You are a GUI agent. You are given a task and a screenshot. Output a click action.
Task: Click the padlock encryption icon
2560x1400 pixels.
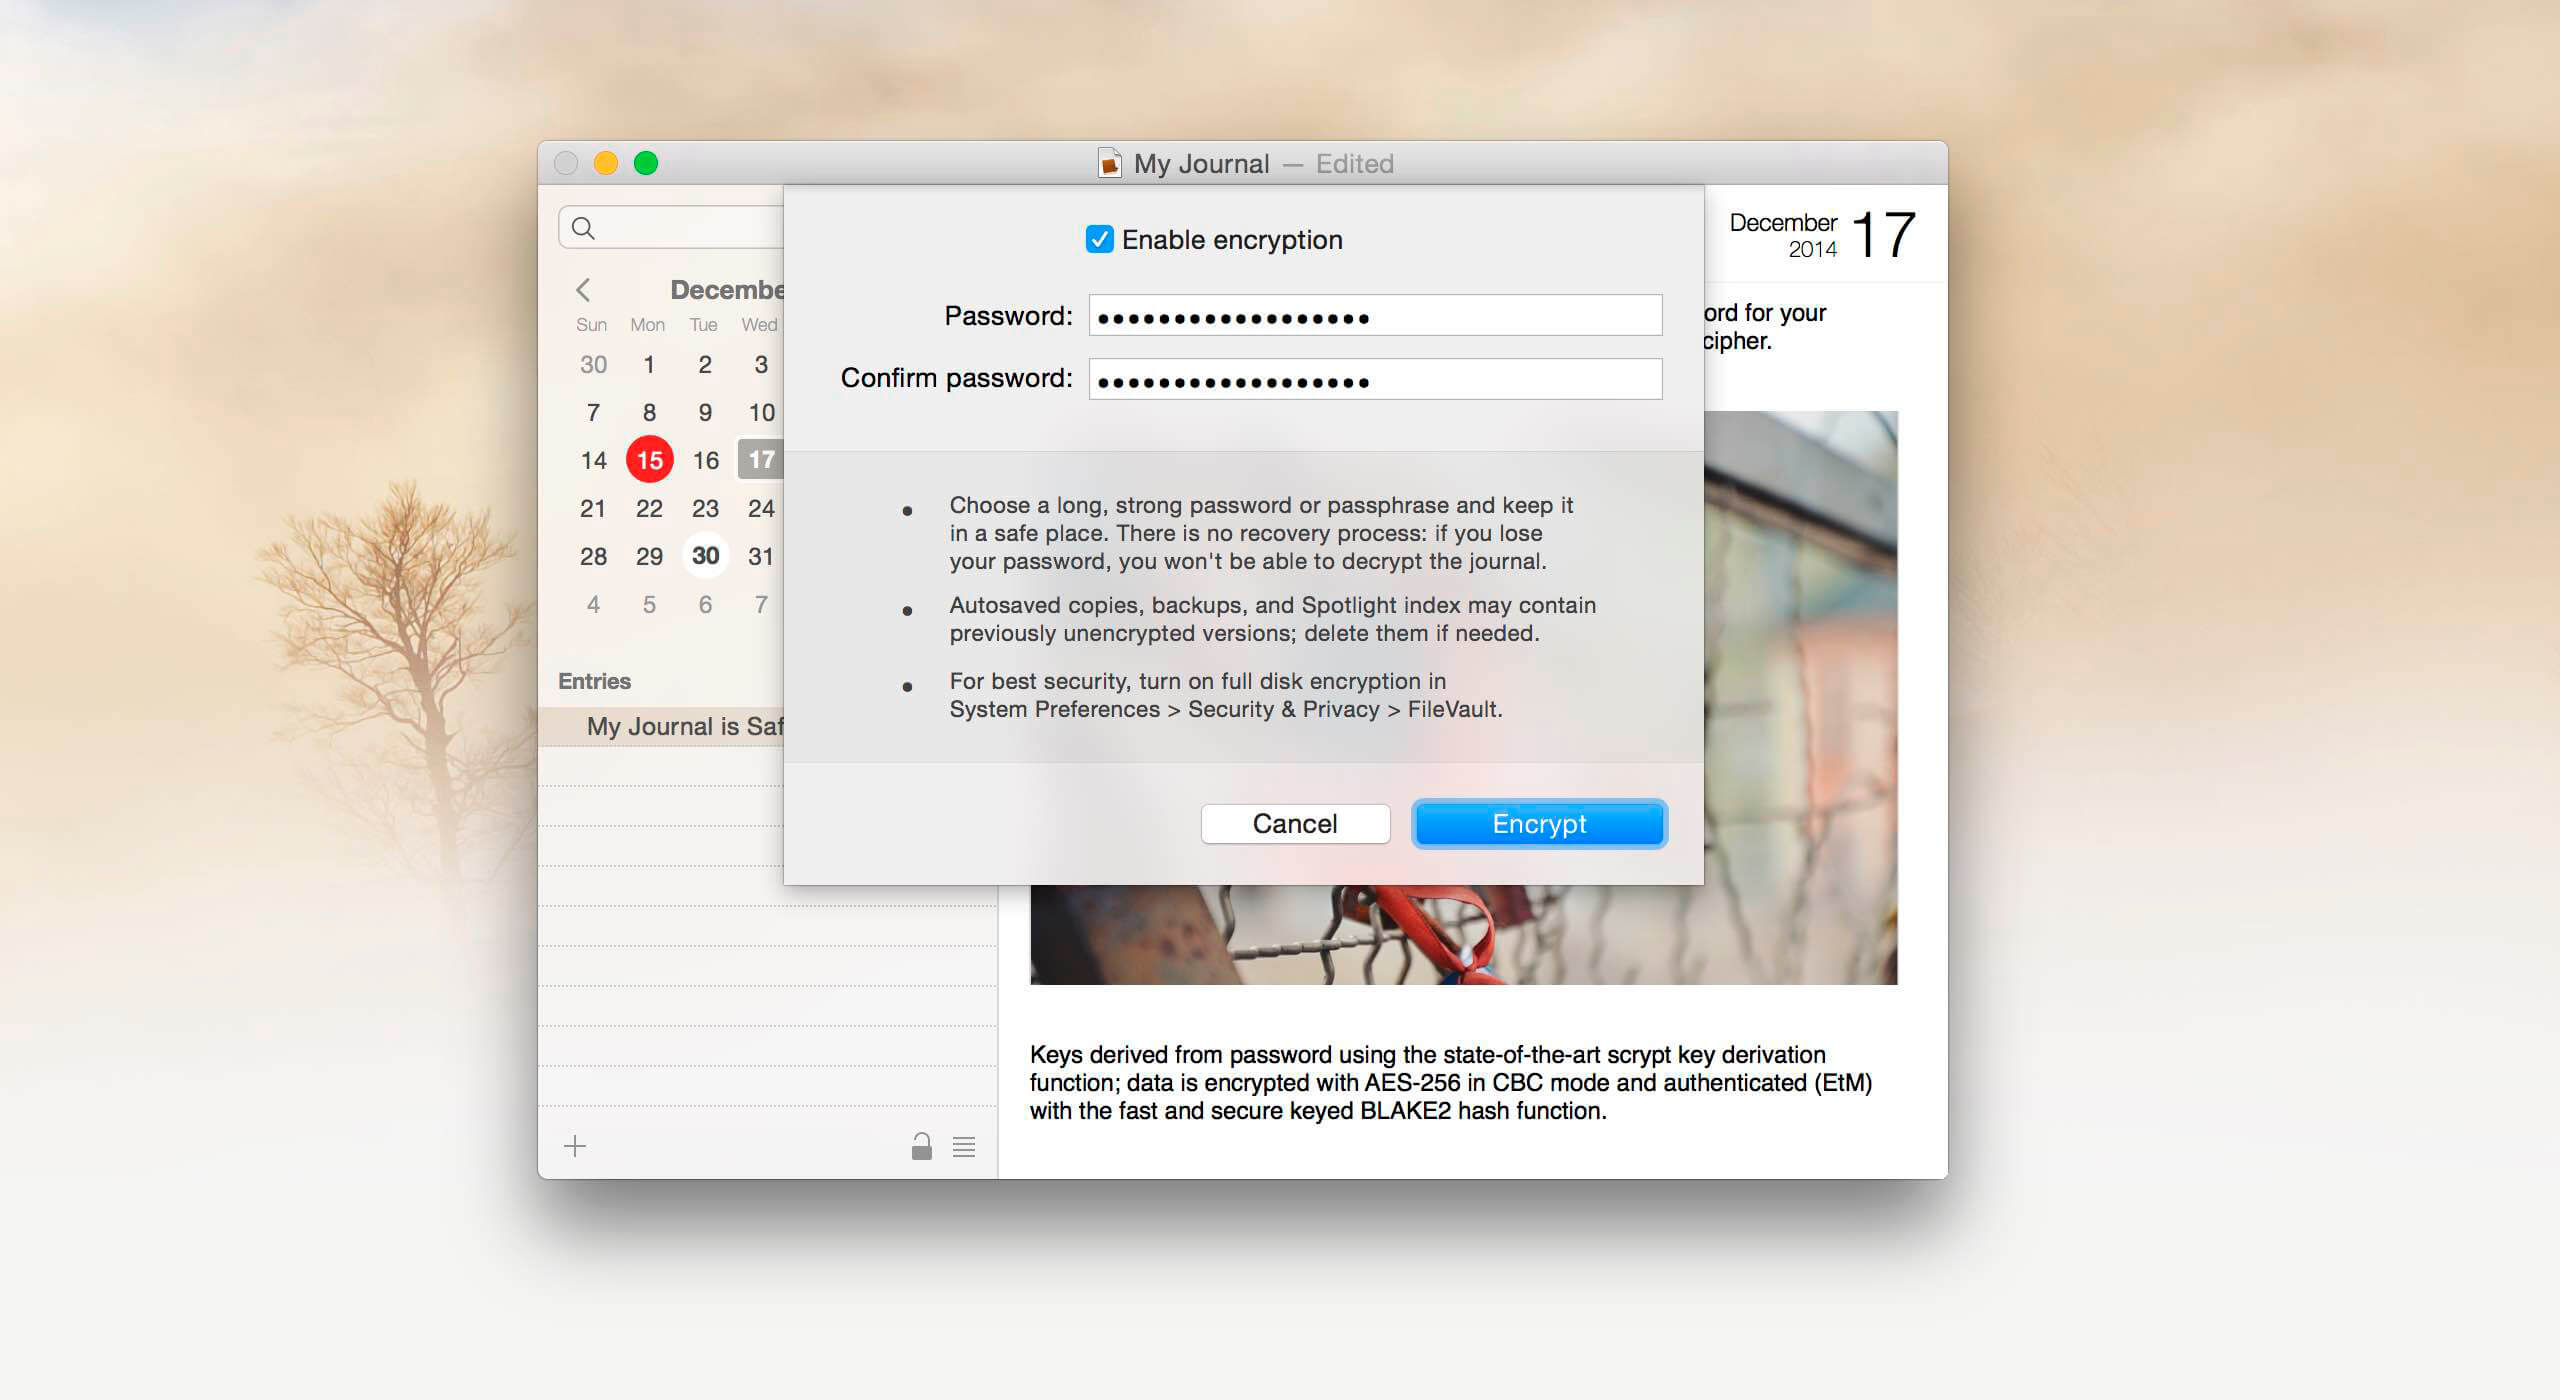921,1146
